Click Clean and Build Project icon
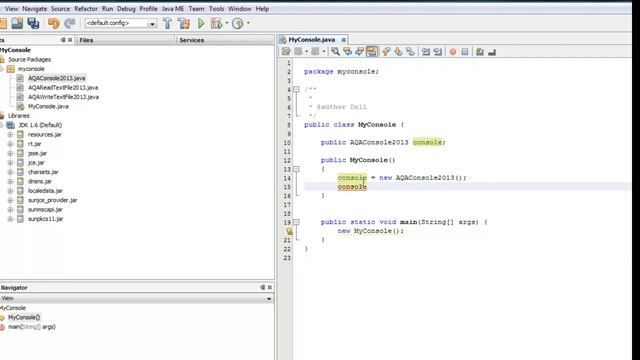The height and width of the screenshot is (360, 640). (x=184, y=23)
